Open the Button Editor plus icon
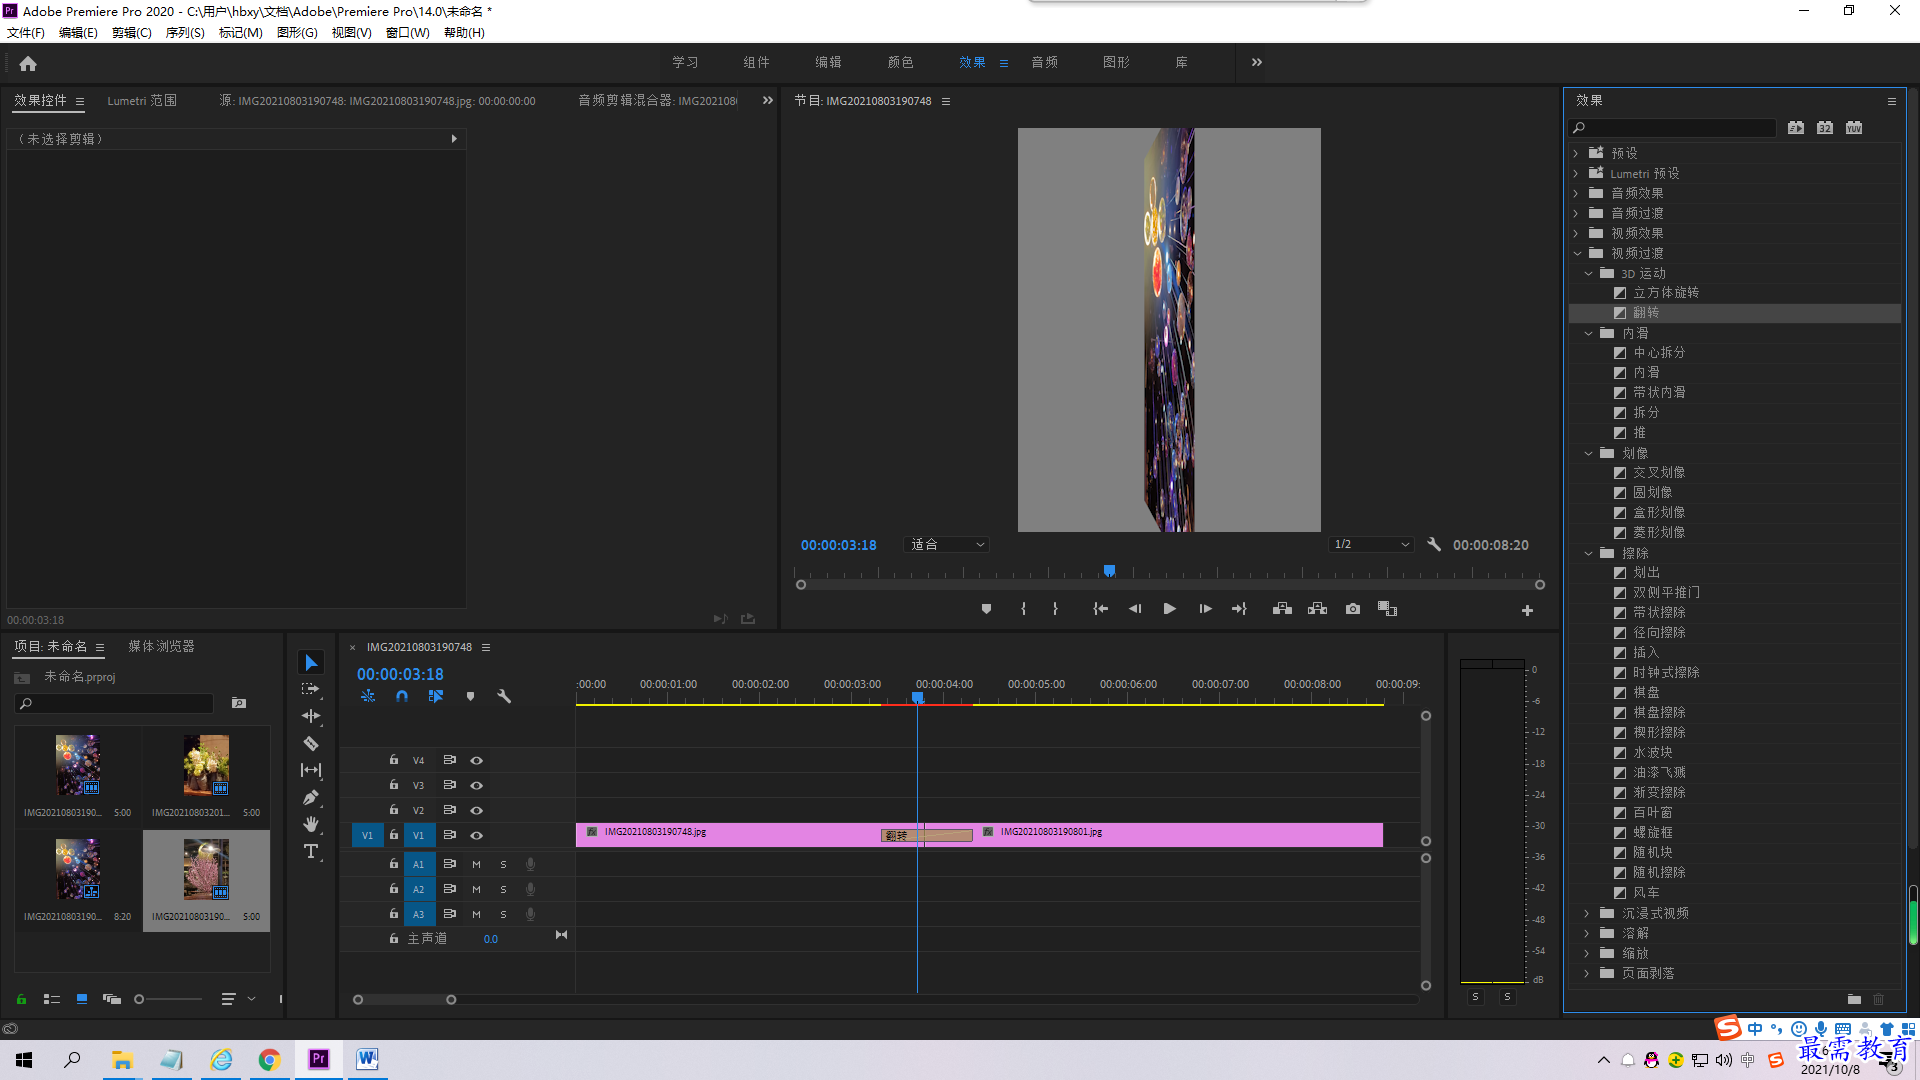This screenshot has height=1080, width=1920. tap(1527, 610)
